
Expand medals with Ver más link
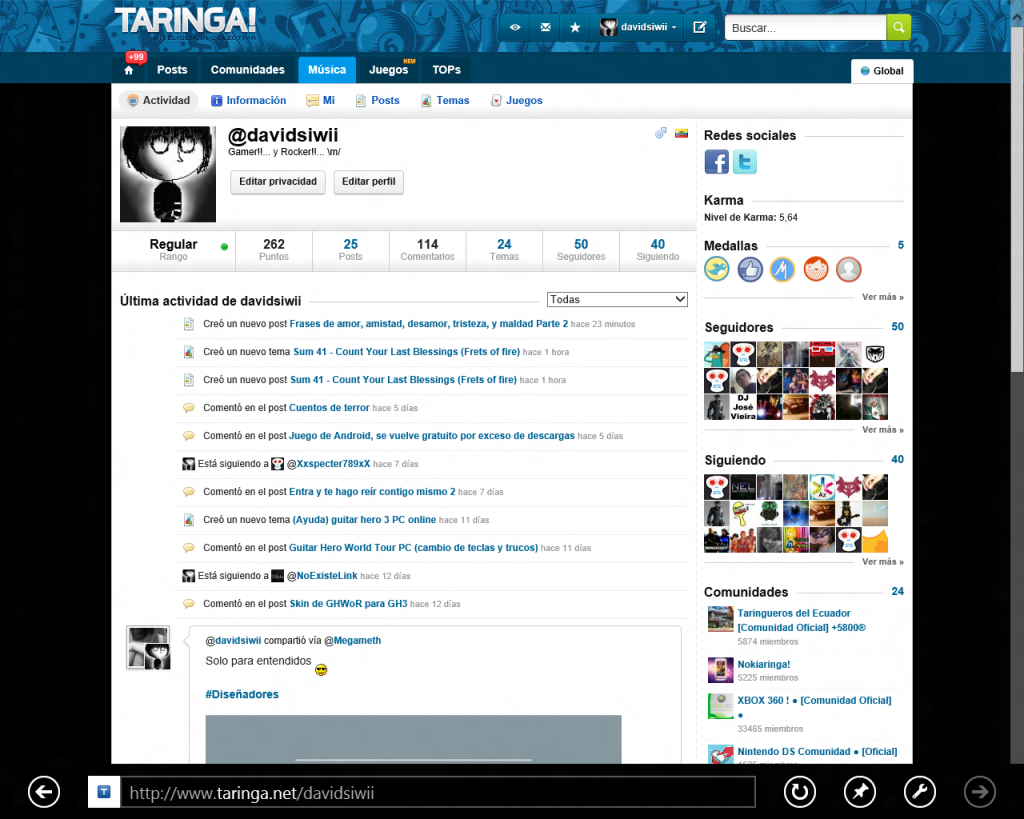[x=882, y=297]
